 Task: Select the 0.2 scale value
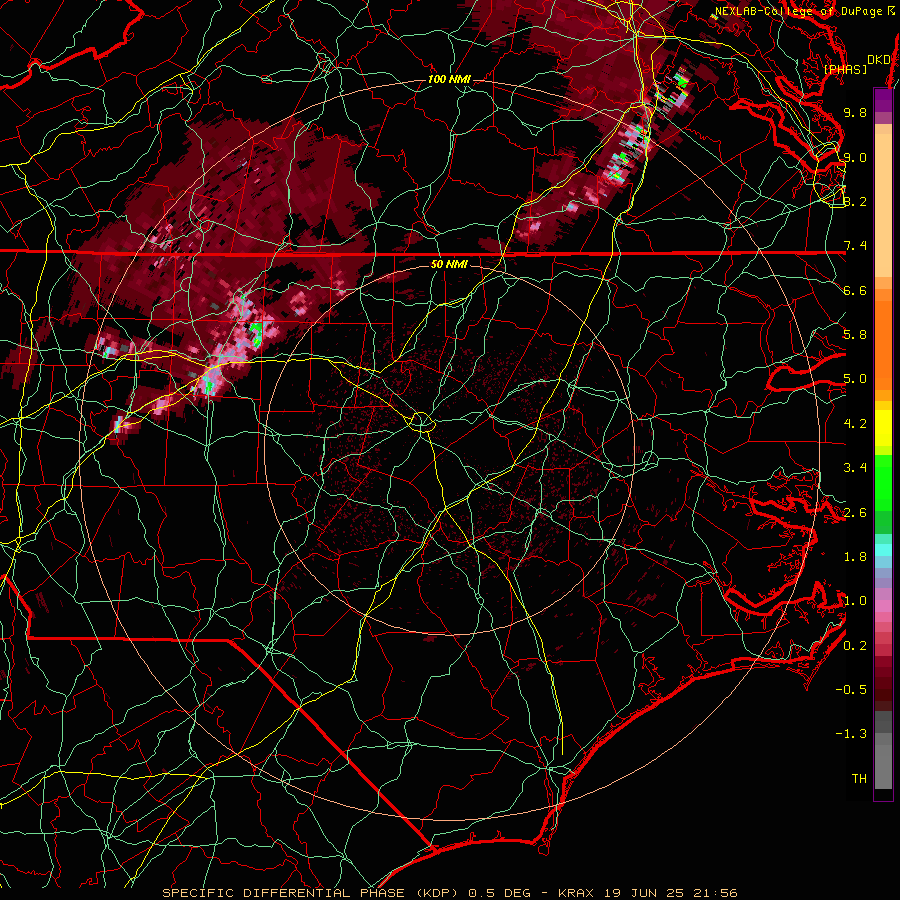click(855, 646)
